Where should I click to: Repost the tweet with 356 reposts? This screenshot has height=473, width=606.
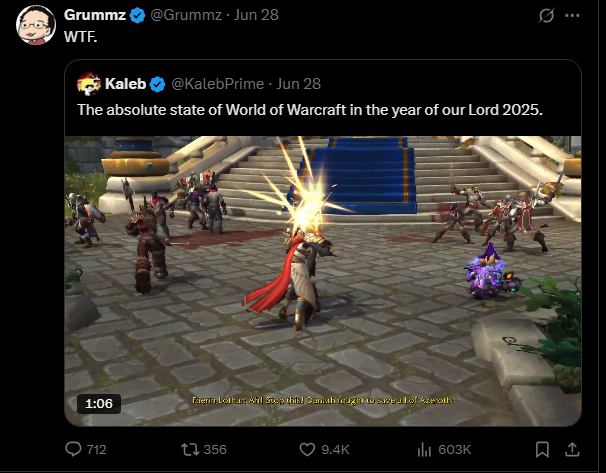click(x=204, y=449)
